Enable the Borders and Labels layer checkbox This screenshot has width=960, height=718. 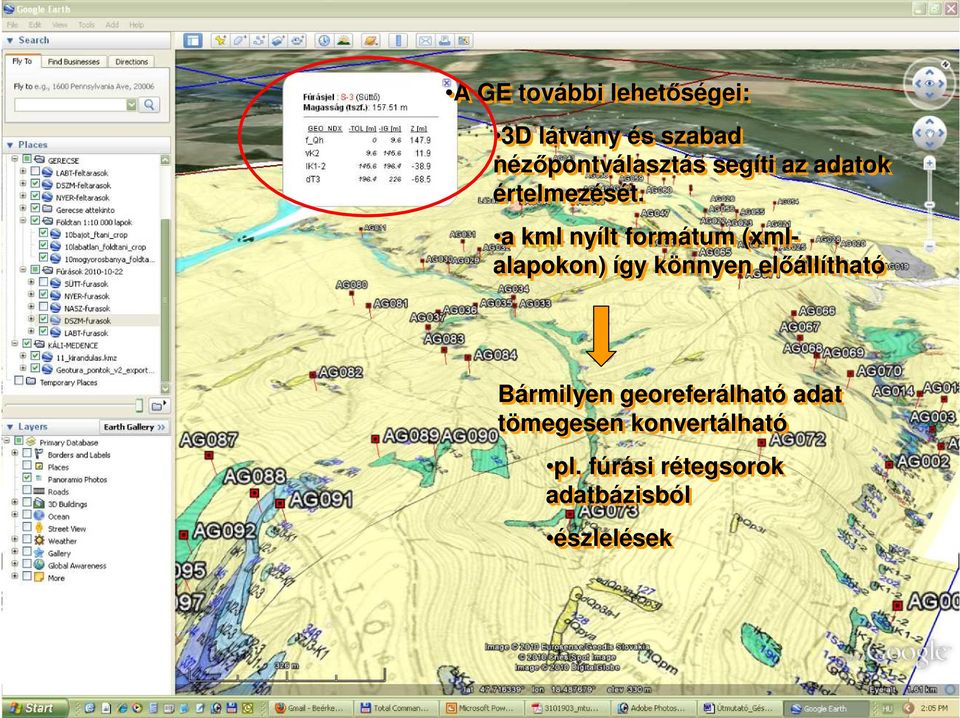coord(27,454)
